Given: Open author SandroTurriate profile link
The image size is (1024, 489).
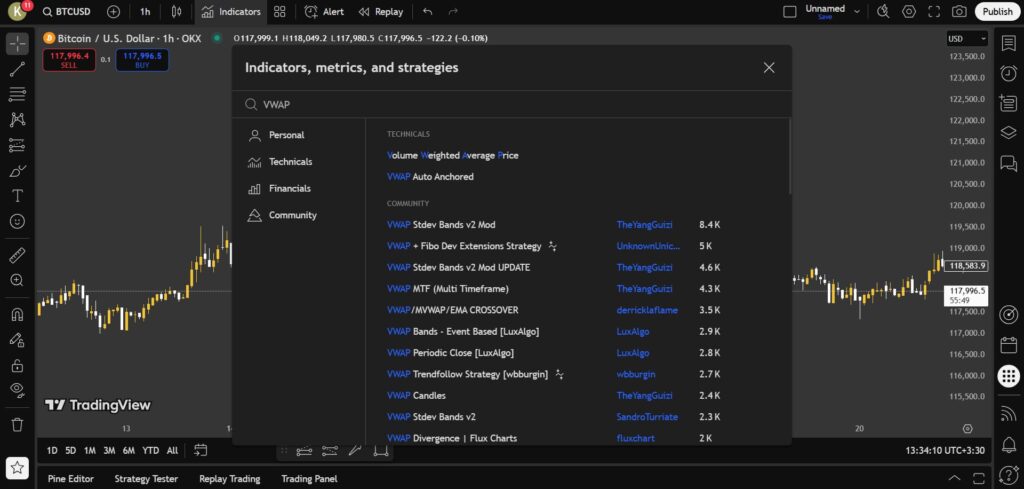Looking at the screenshot, I should 647,417.
